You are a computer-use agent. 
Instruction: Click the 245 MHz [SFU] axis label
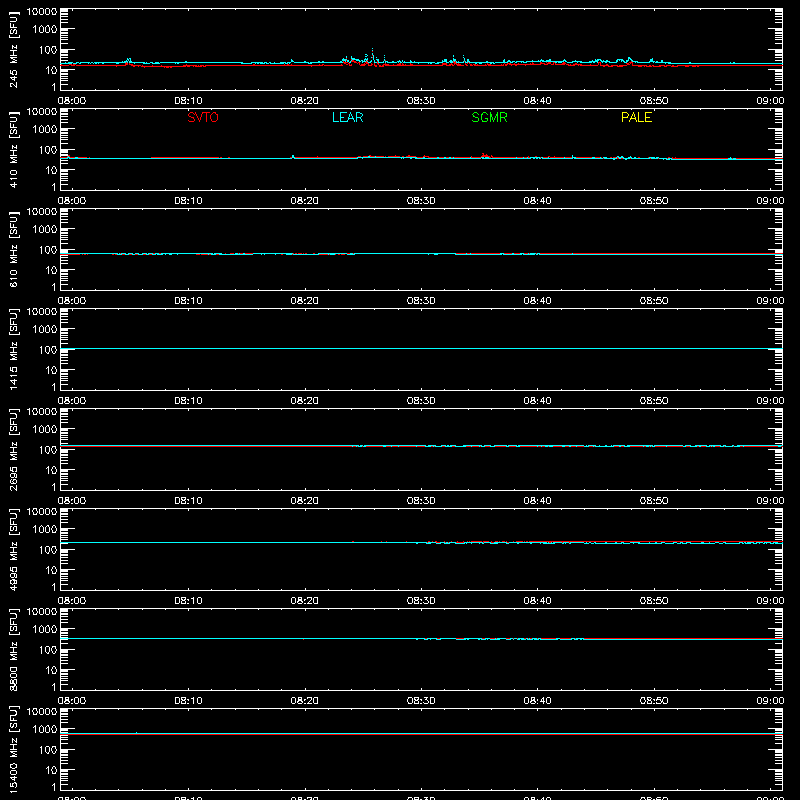pyautogui.click(x=13, y=50)
